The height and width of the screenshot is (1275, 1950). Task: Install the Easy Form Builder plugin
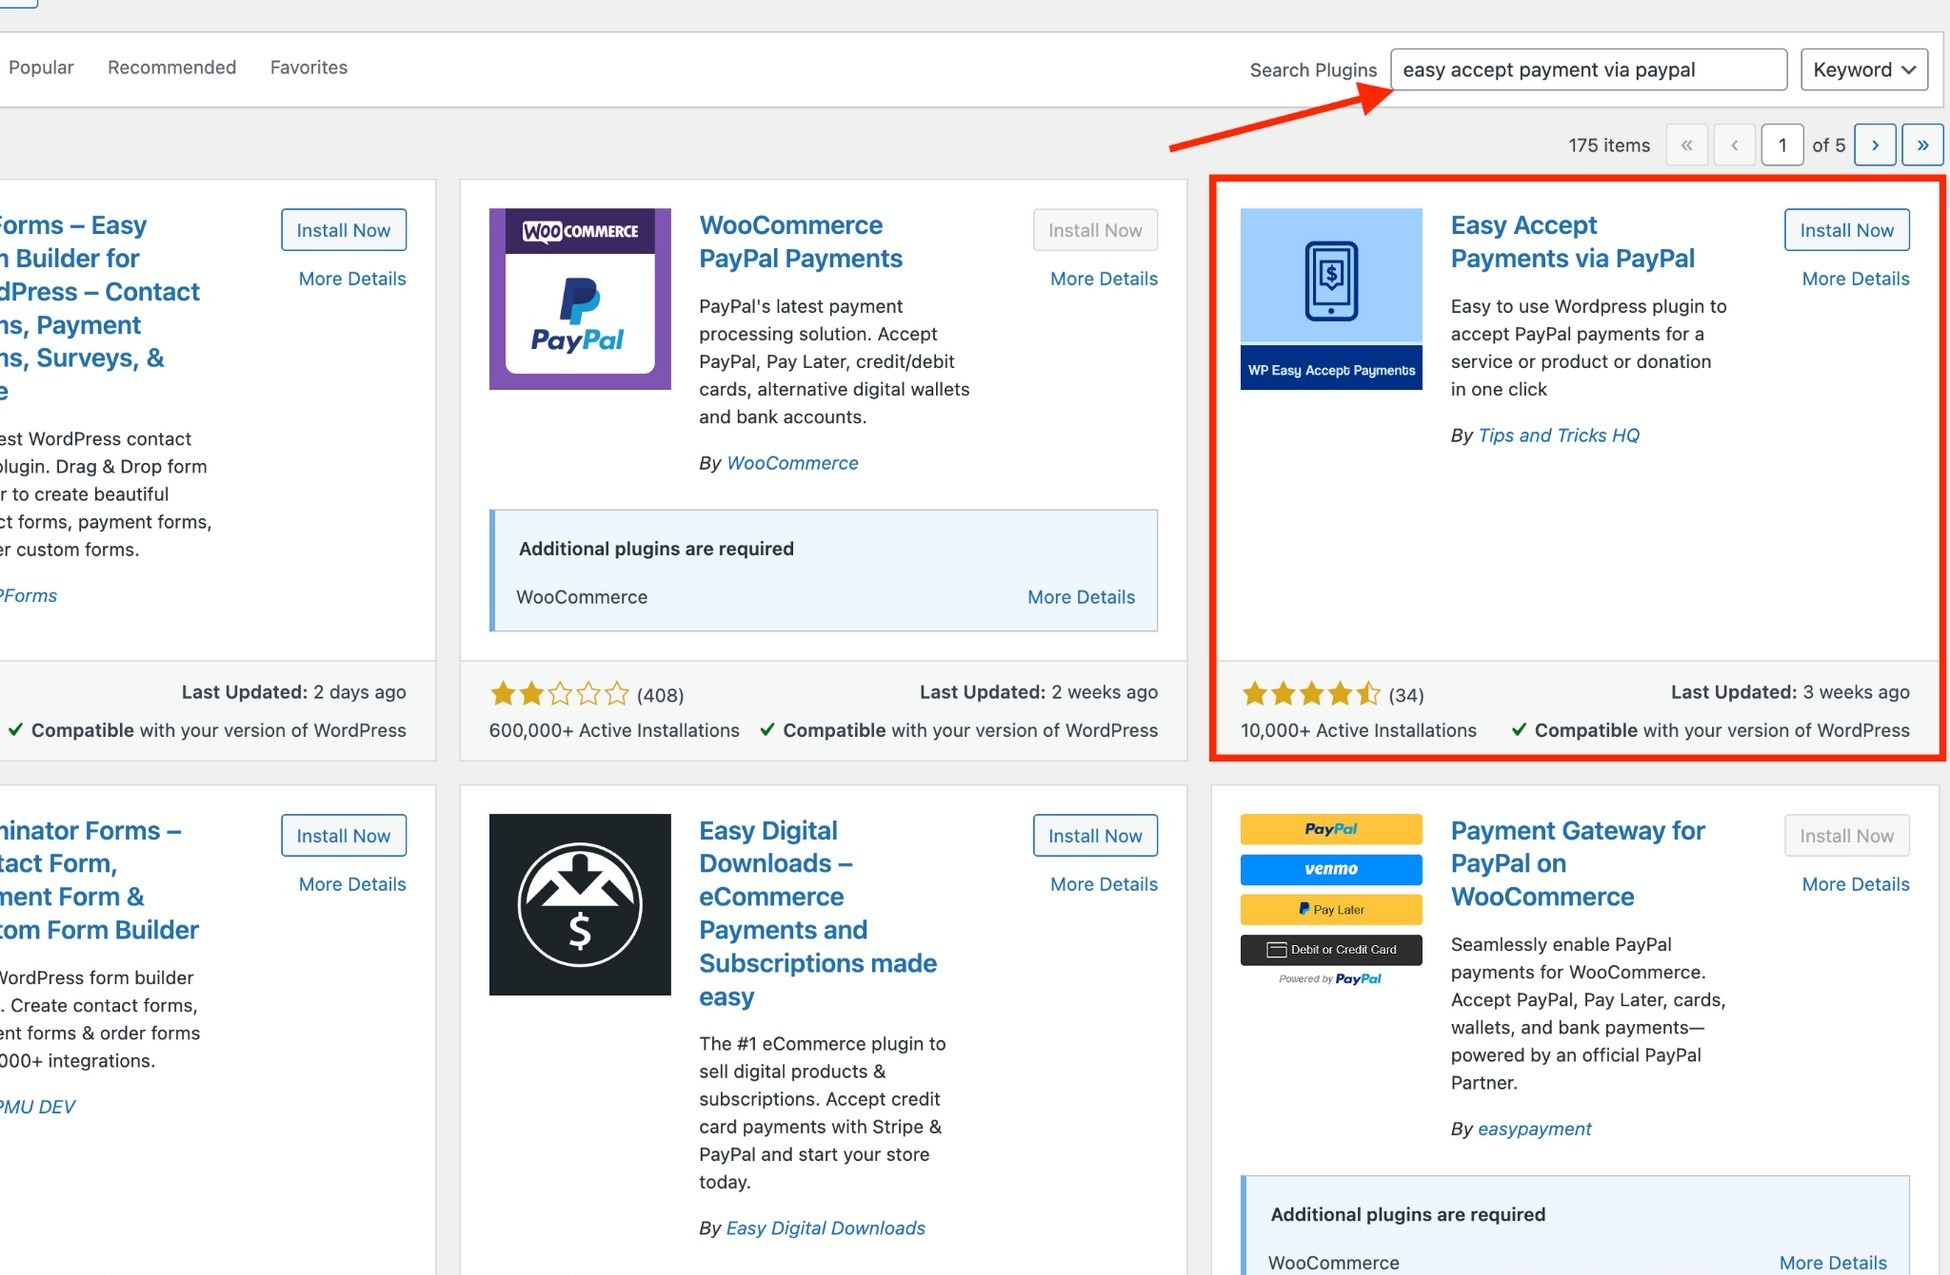coord(343,230)
